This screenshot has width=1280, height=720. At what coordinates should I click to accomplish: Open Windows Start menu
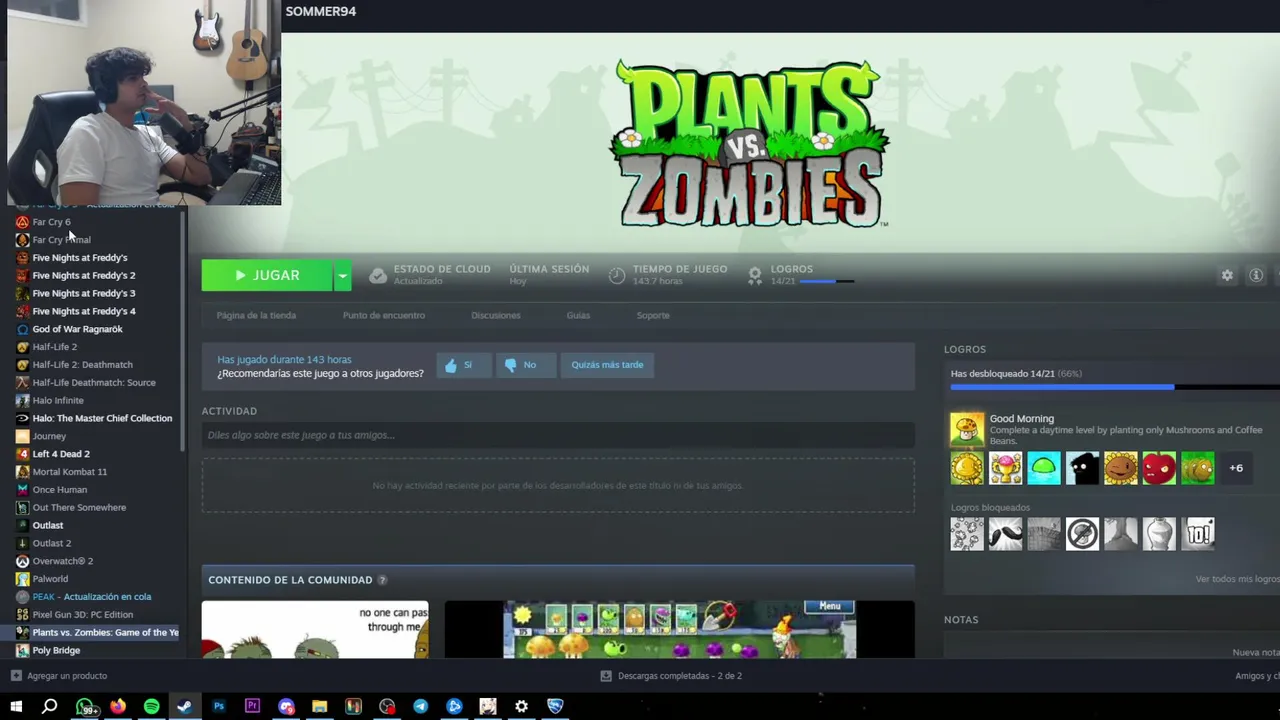point(16,706)
